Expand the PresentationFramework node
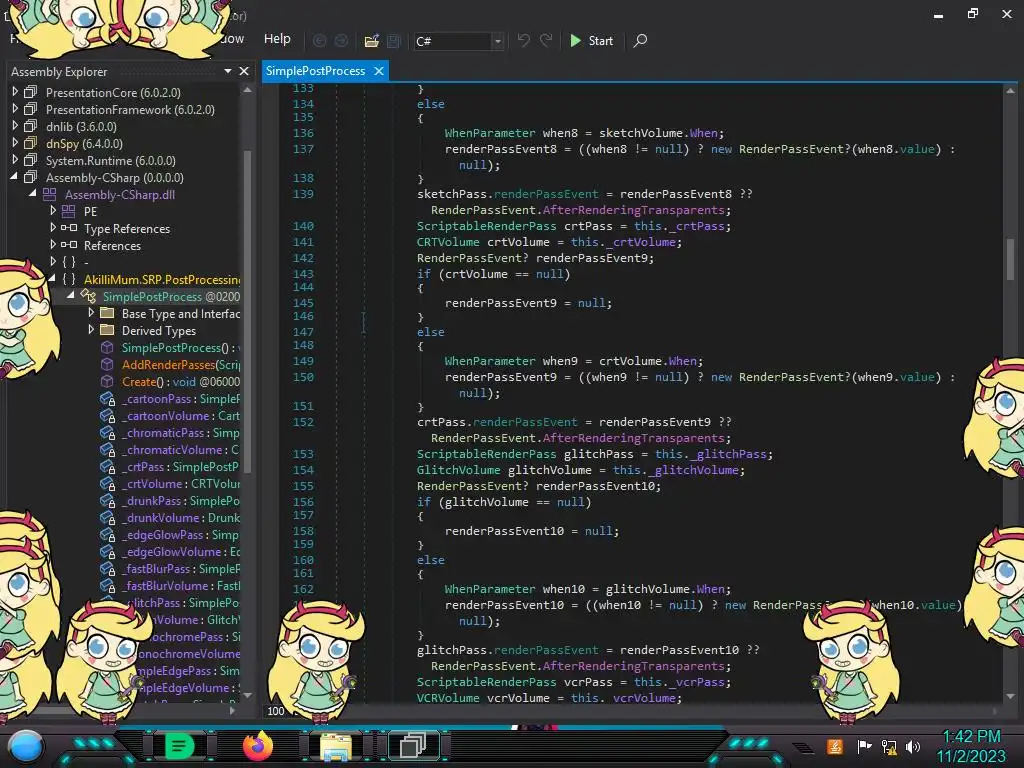Viewport: 1024px width, 768px height. pos(14,109)
